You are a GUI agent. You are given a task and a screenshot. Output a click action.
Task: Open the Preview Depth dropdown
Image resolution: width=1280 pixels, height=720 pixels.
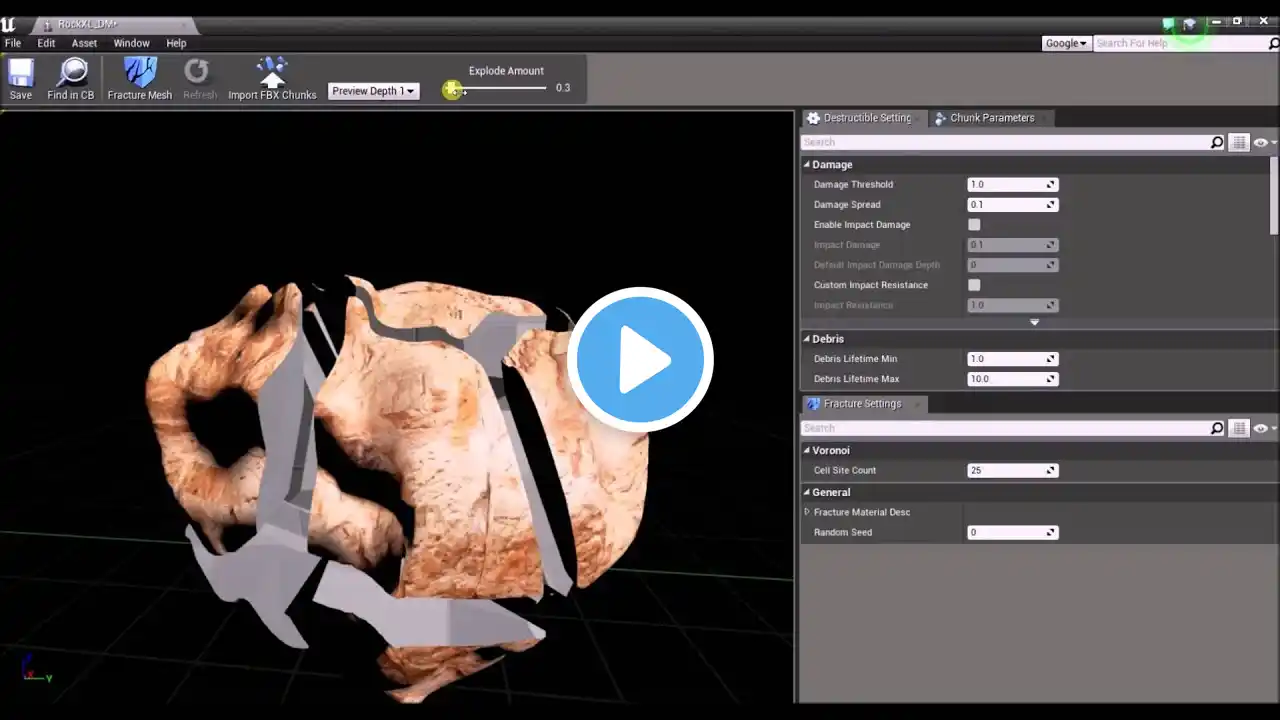click(373, 91)
